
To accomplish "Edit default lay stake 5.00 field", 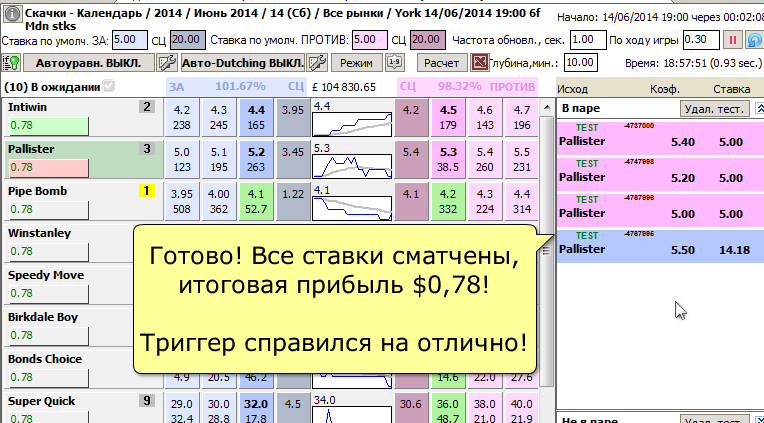I will [x=370, y=40].
